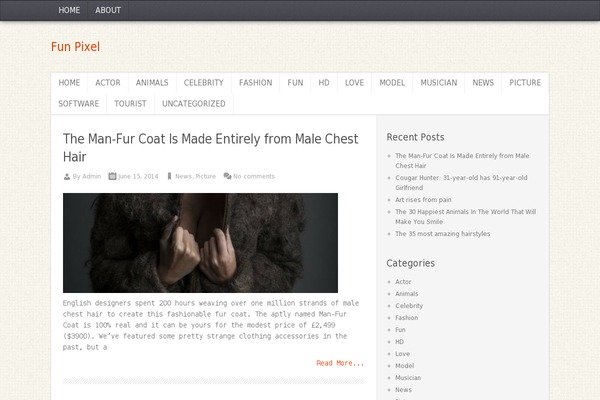The height and width of the screenshot is (400, 600).
Task: Click the Categories sidebar heading
Action: (x=411, y=263)
